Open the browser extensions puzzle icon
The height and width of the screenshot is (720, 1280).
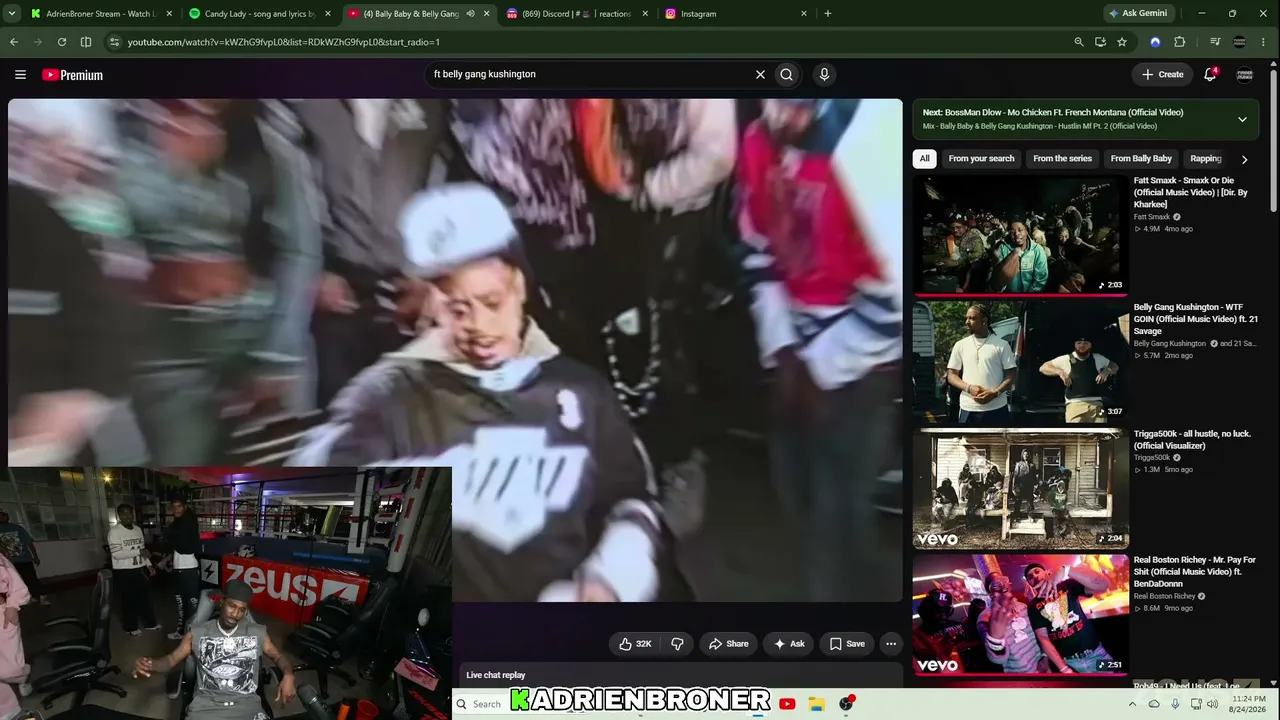[x=1179, y=42]
